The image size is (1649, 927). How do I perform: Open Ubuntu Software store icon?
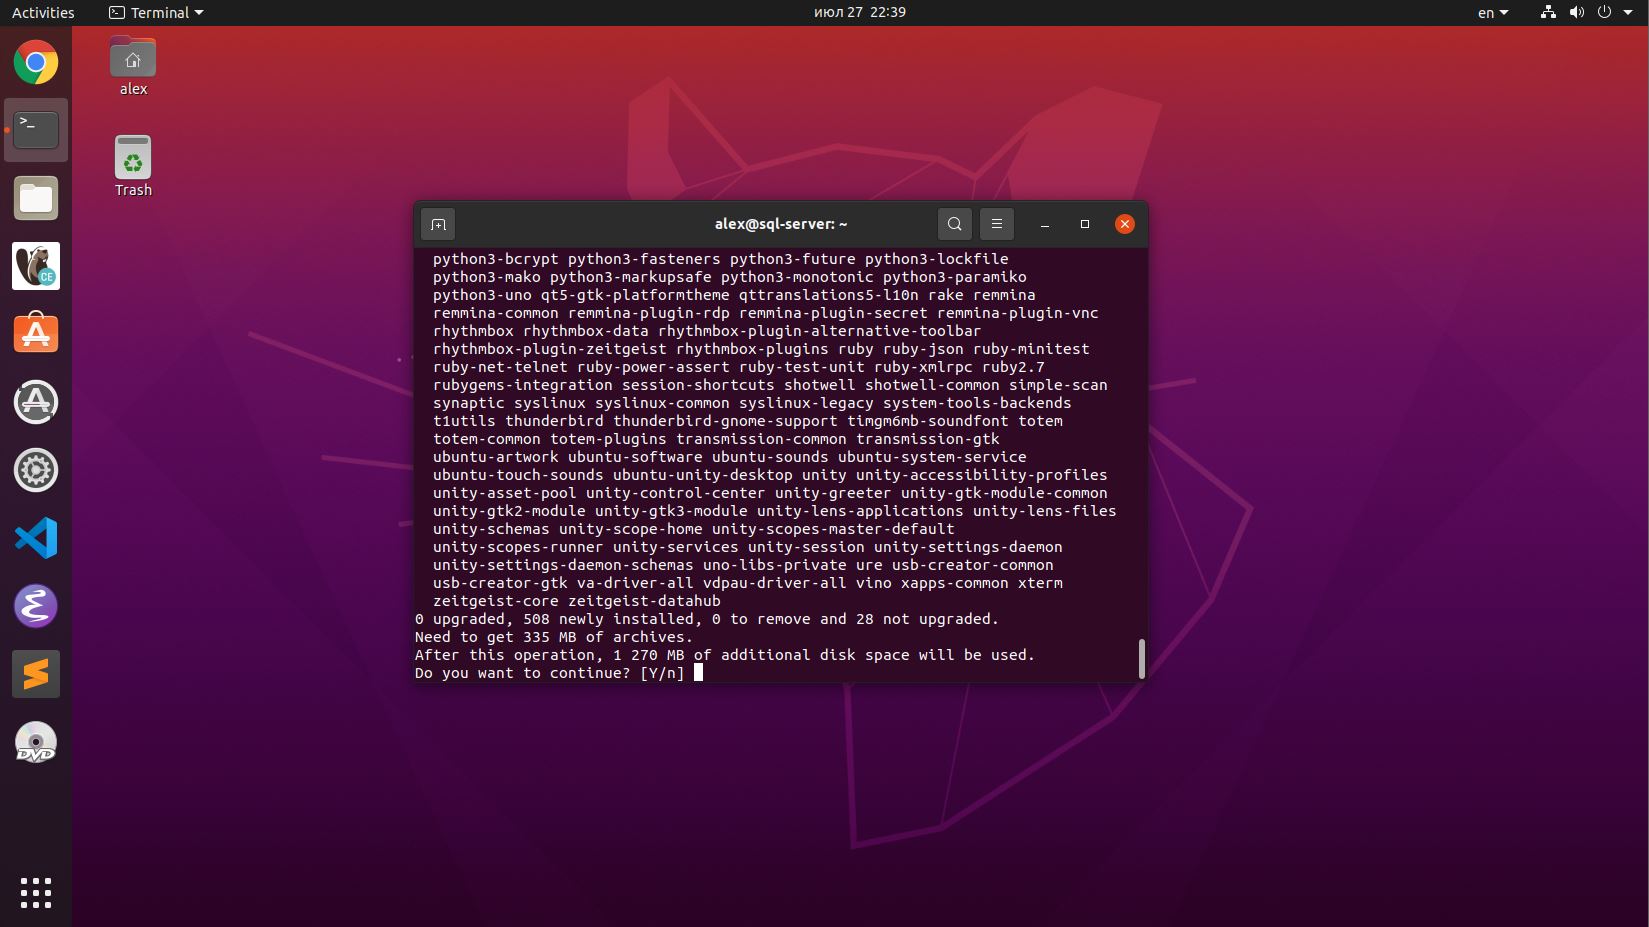pos(36,334)
